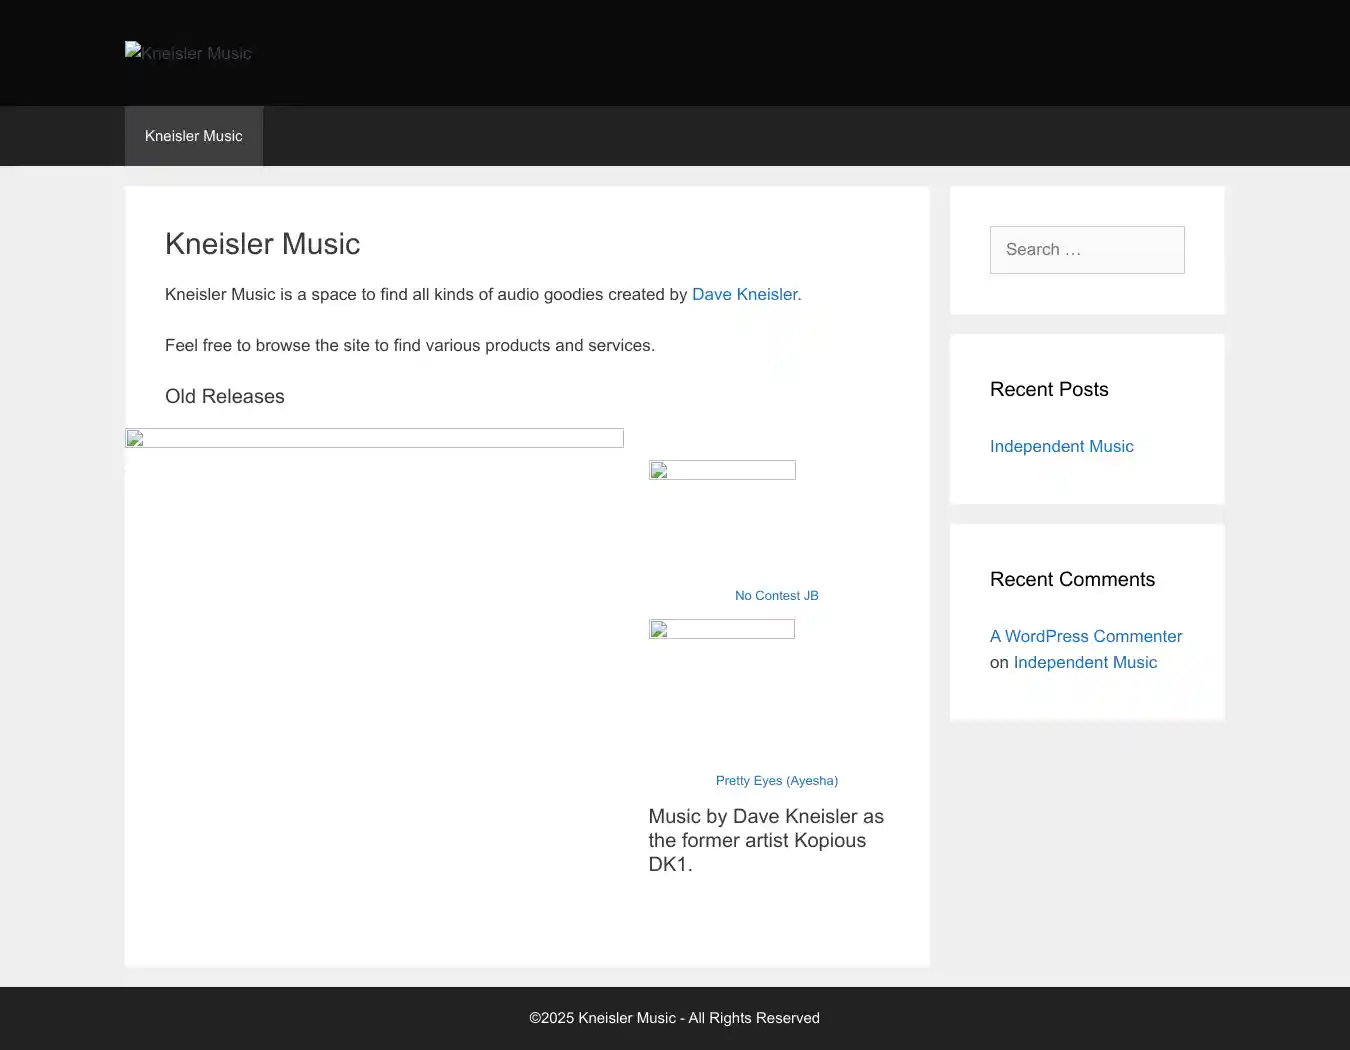Open Independent Music under Recent Posts
Screen dimensions: 1350x1050
1061,446
